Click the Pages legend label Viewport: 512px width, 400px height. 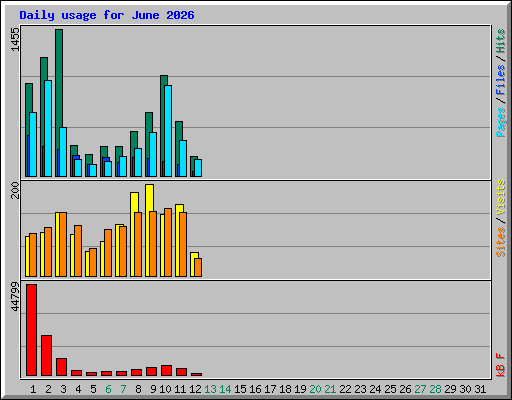pos(500,122)
